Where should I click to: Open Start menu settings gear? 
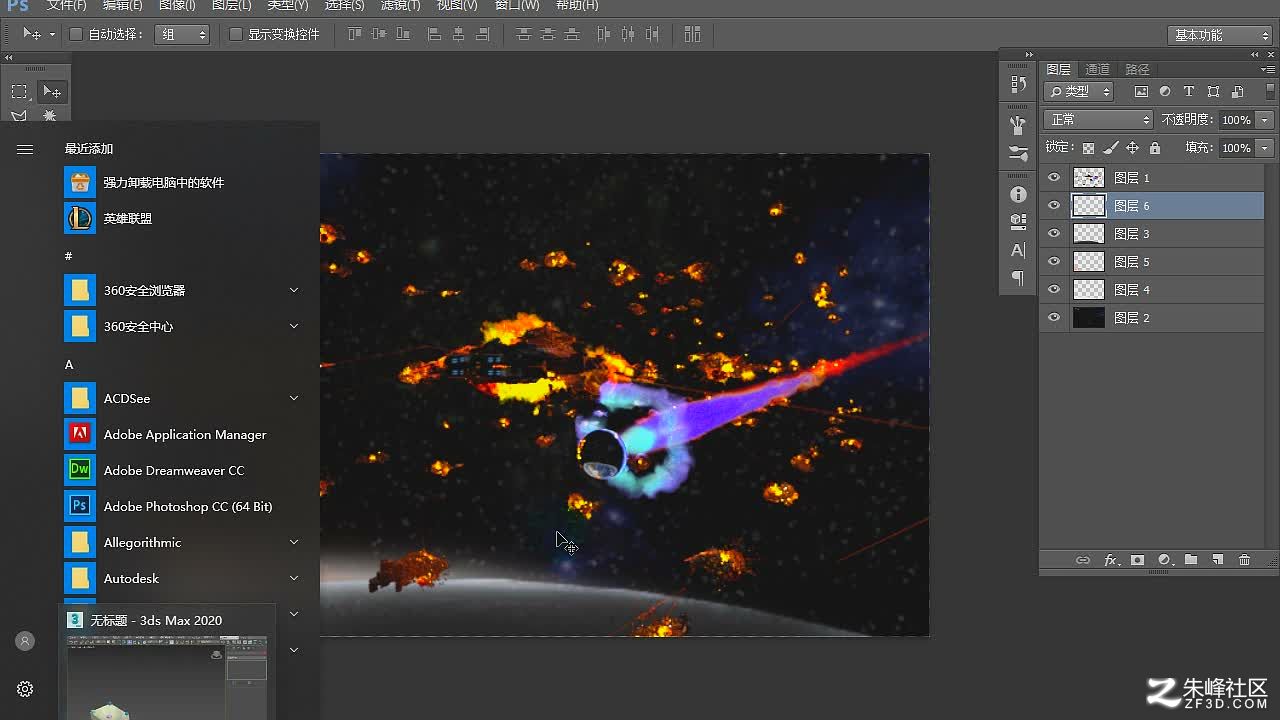25,689
